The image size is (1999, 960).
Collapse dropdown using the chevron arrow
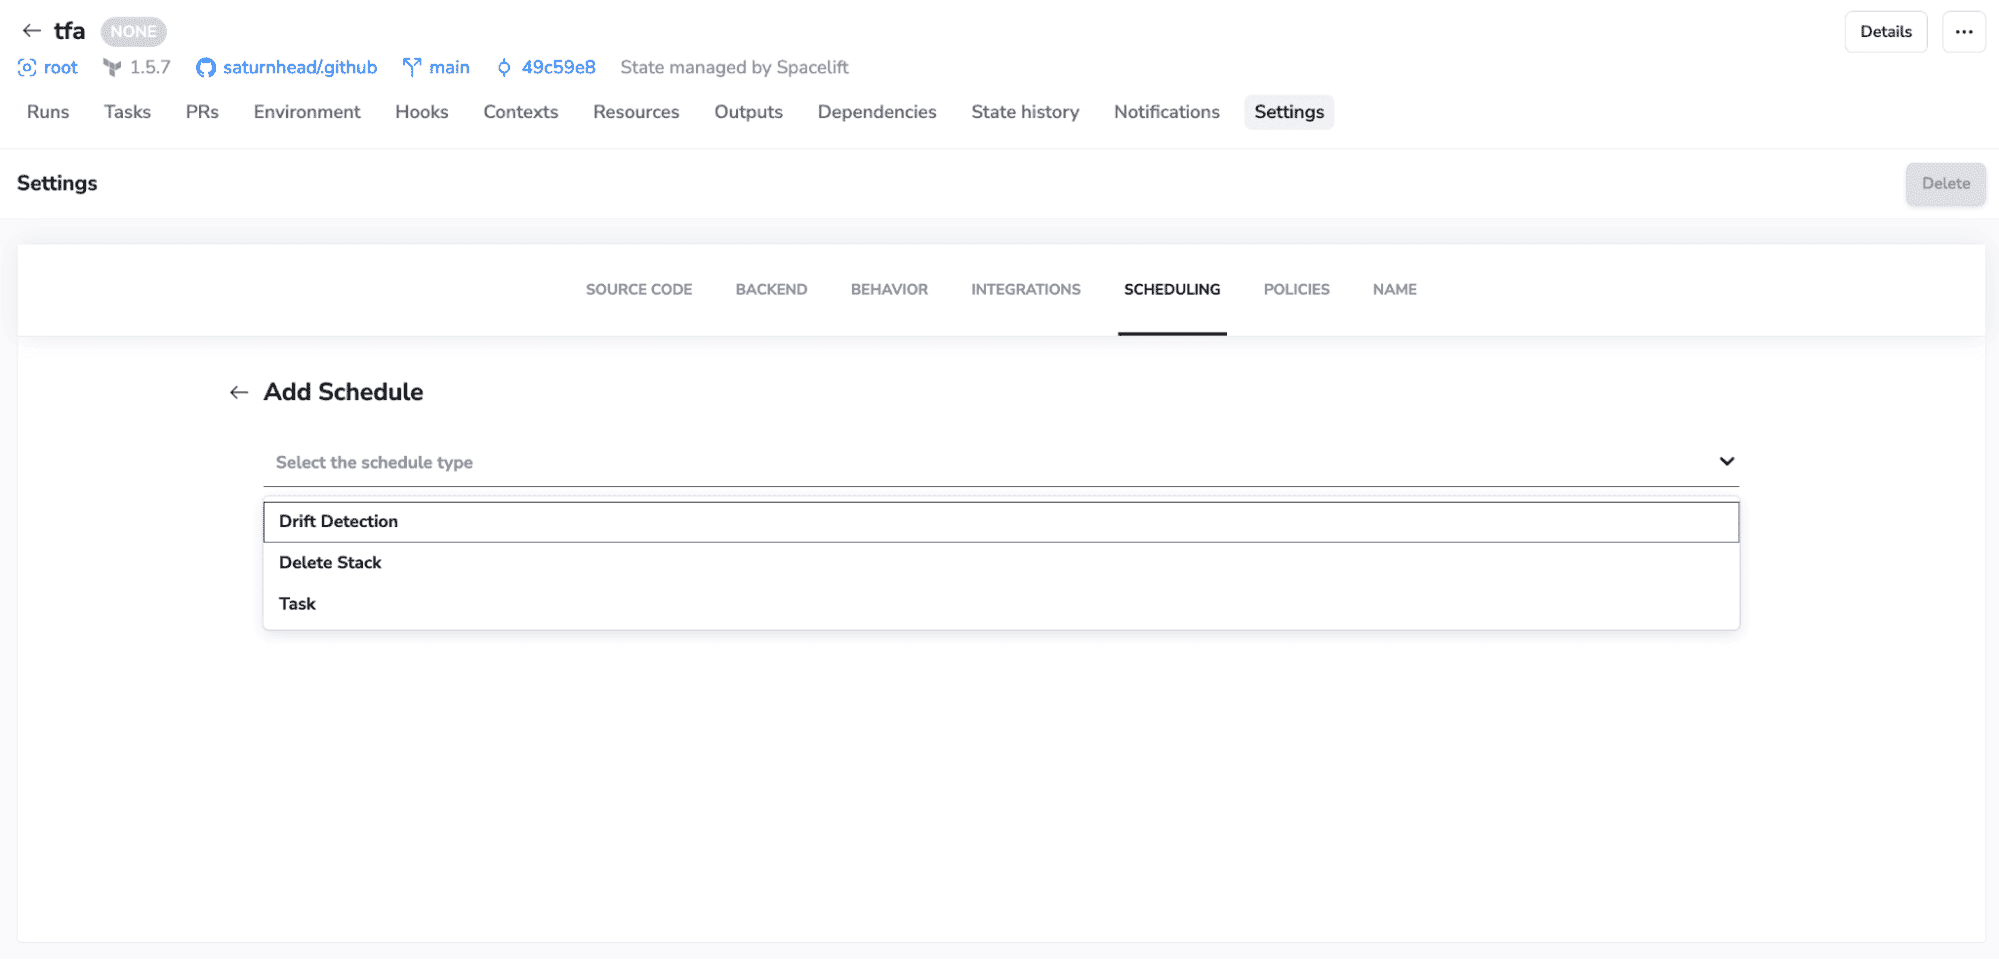point(1726,462)
